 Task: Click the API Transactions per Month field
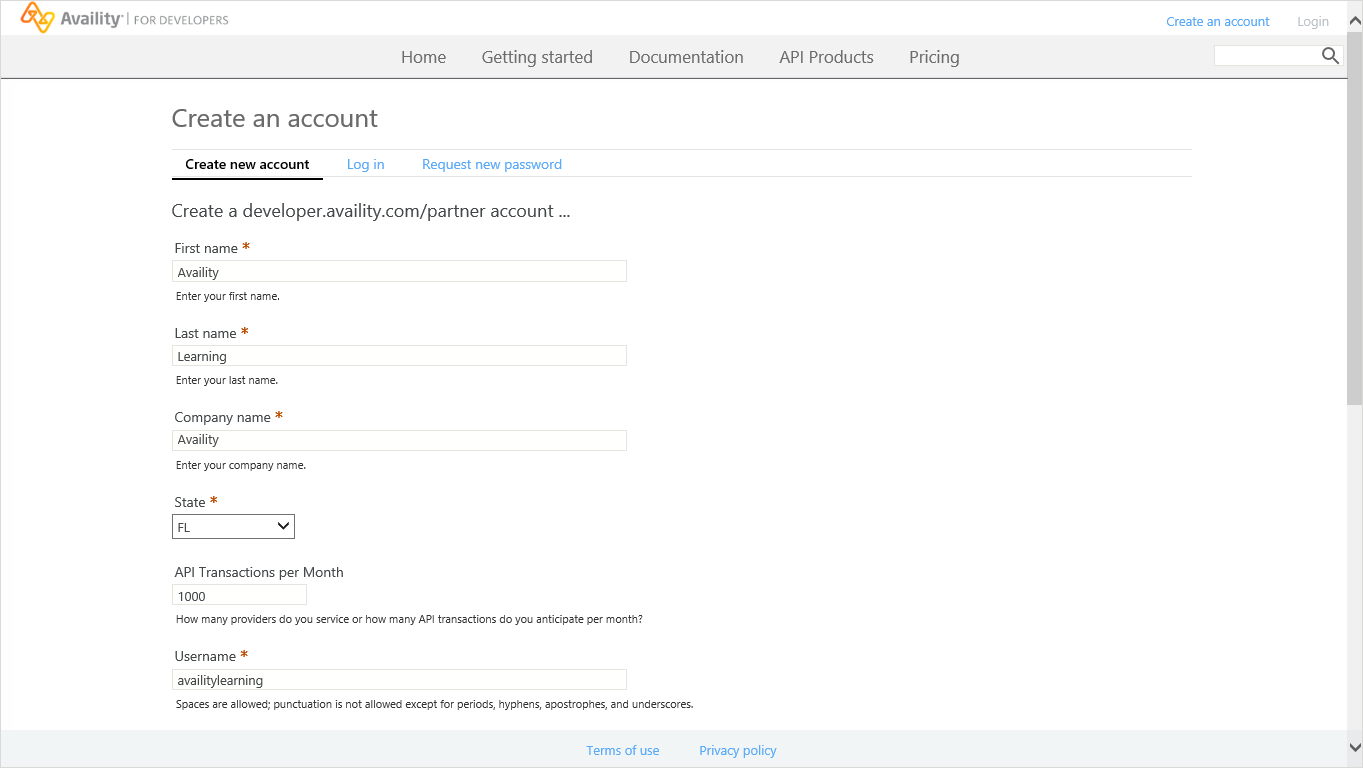coord(239,595)
